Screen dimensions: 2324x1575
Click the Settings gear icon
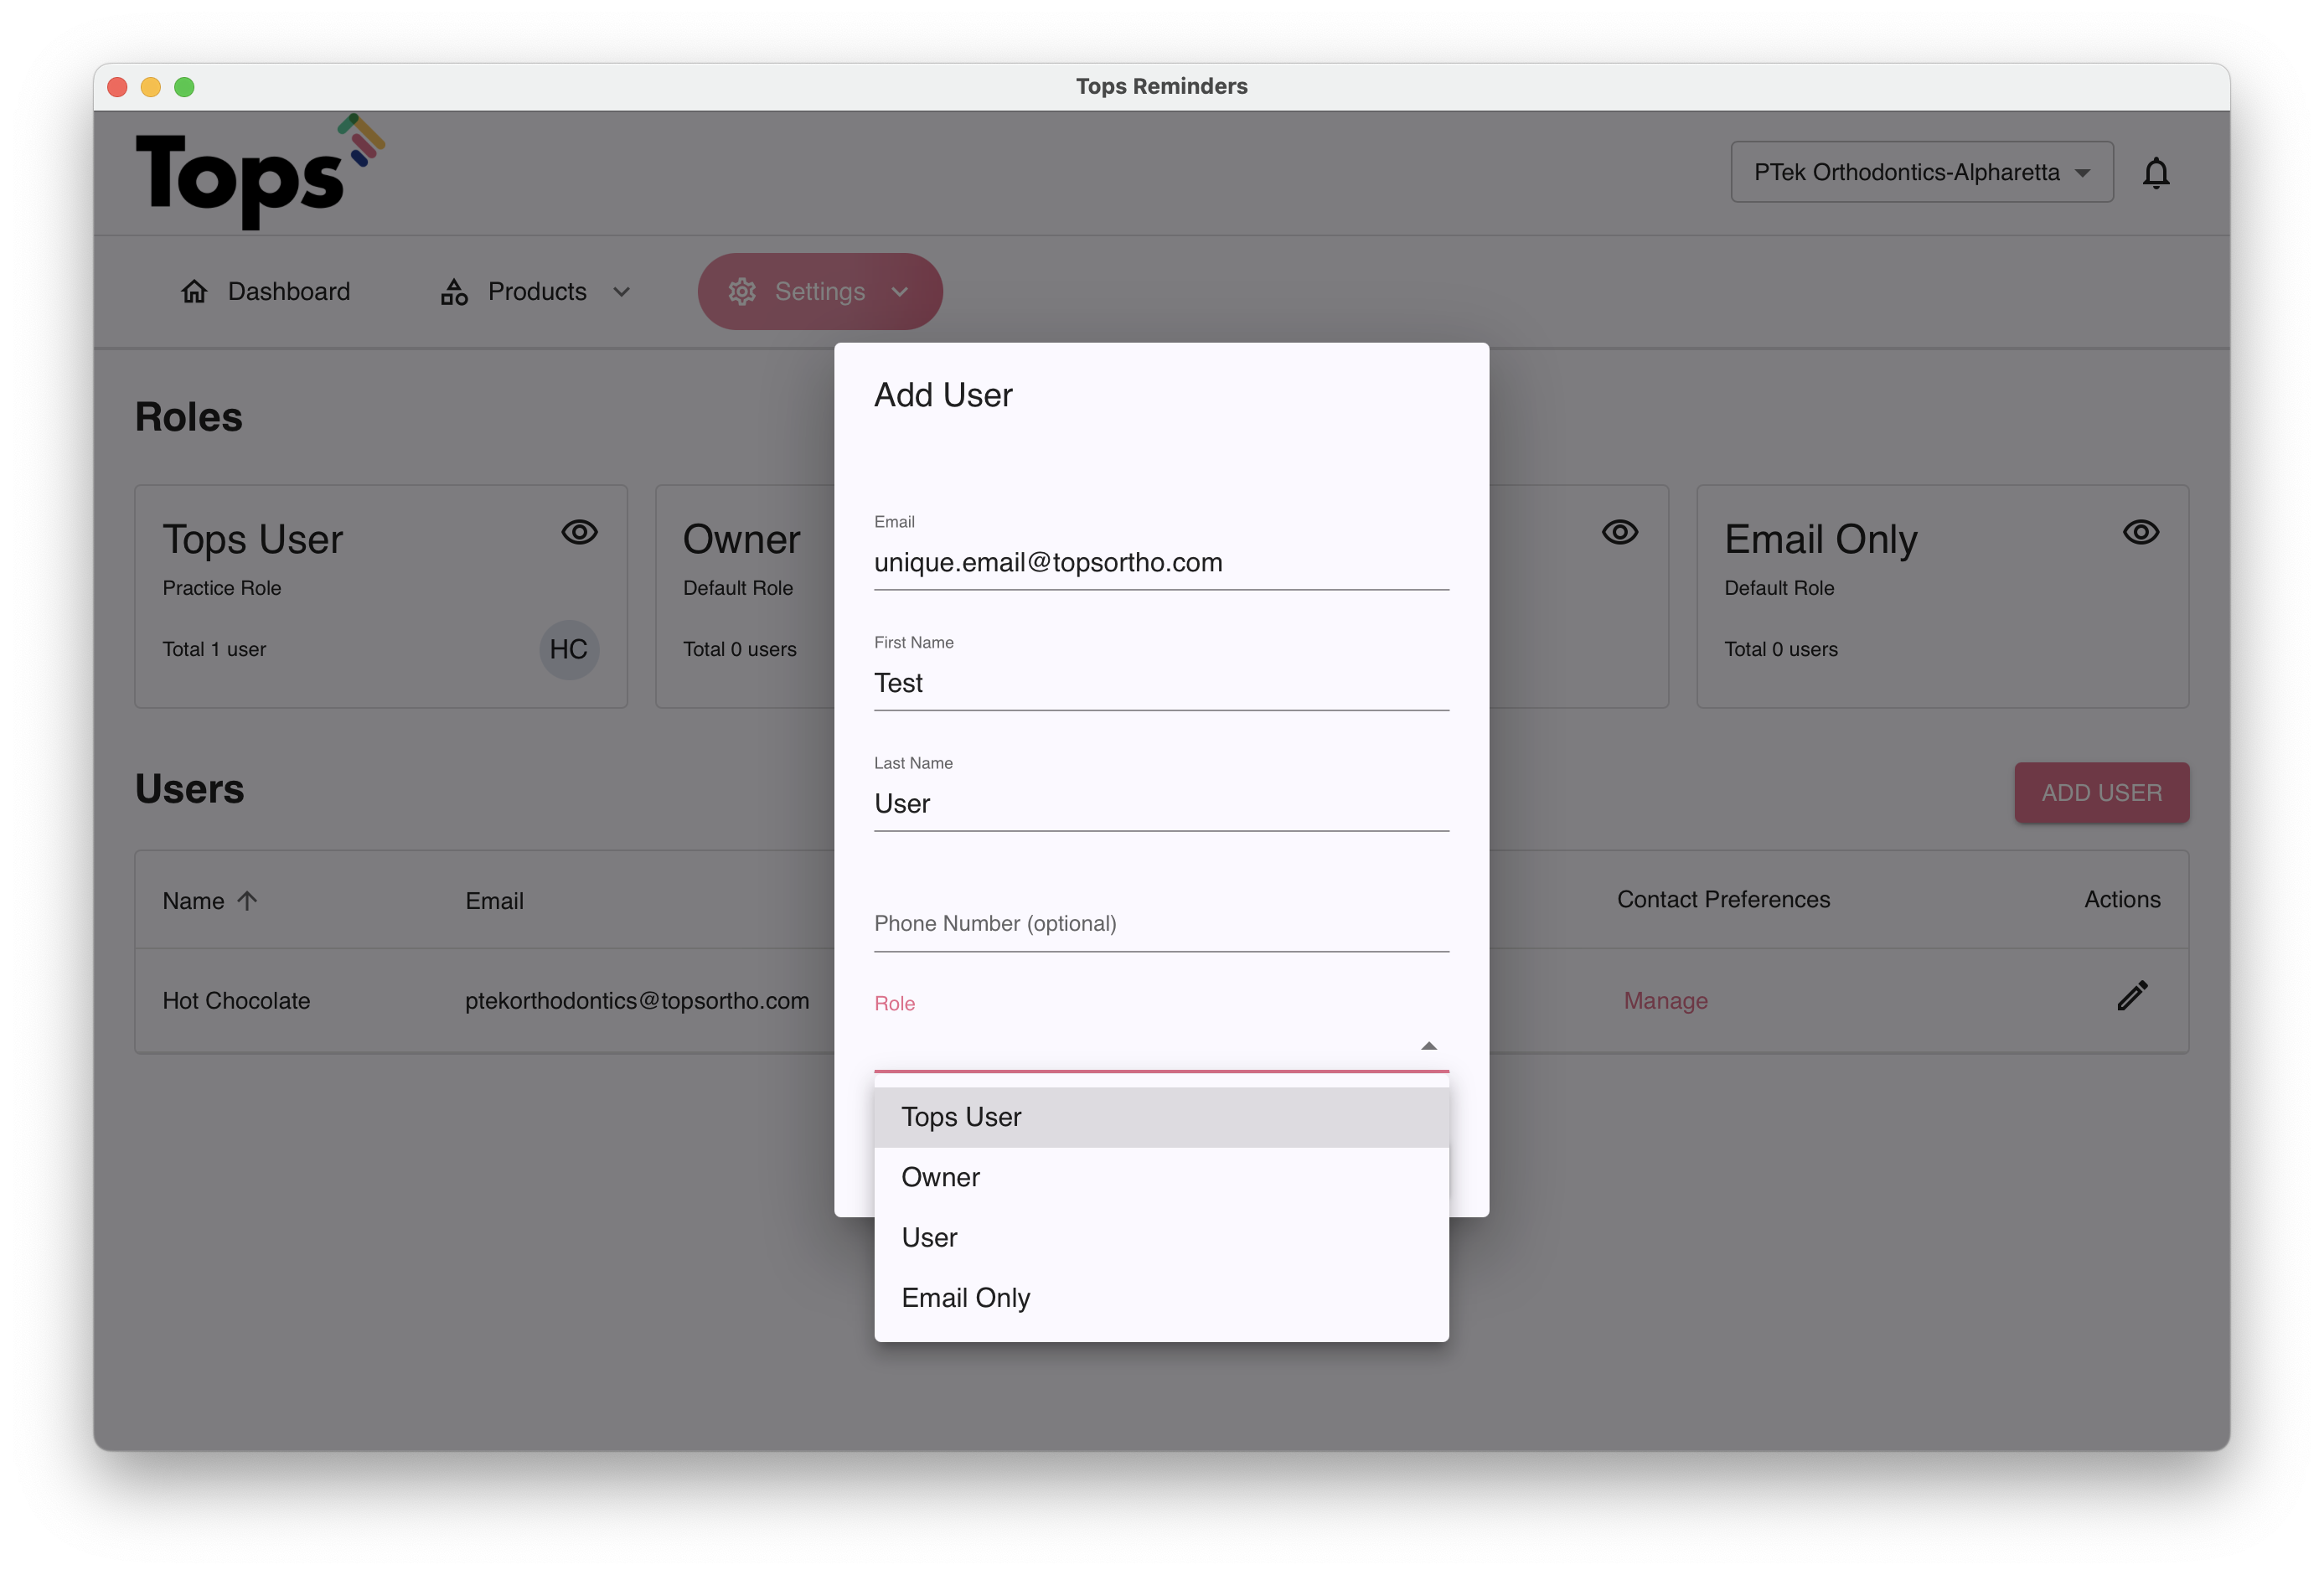pyautogui.click(x=742, y=291)
